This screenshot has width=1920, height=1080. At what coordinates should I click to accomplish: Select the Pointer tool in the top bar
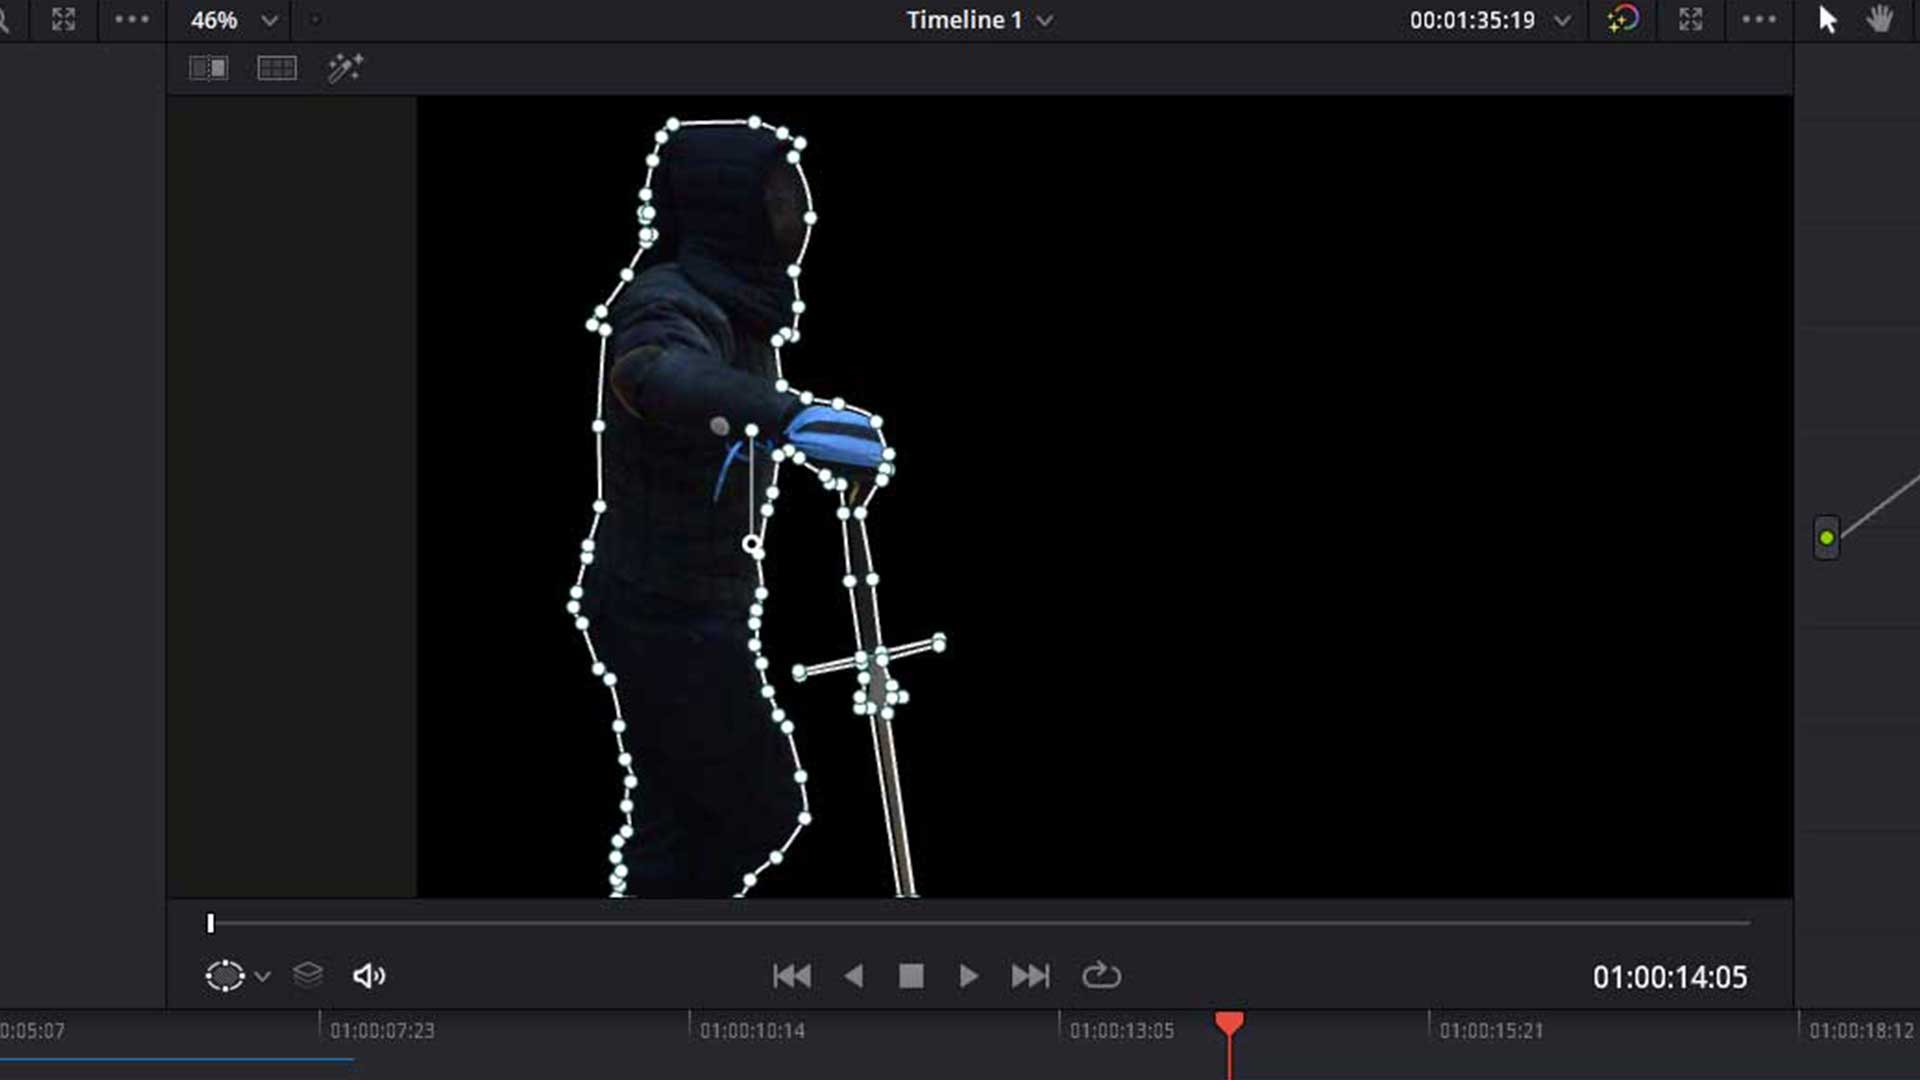click(x=1827, y=18)
